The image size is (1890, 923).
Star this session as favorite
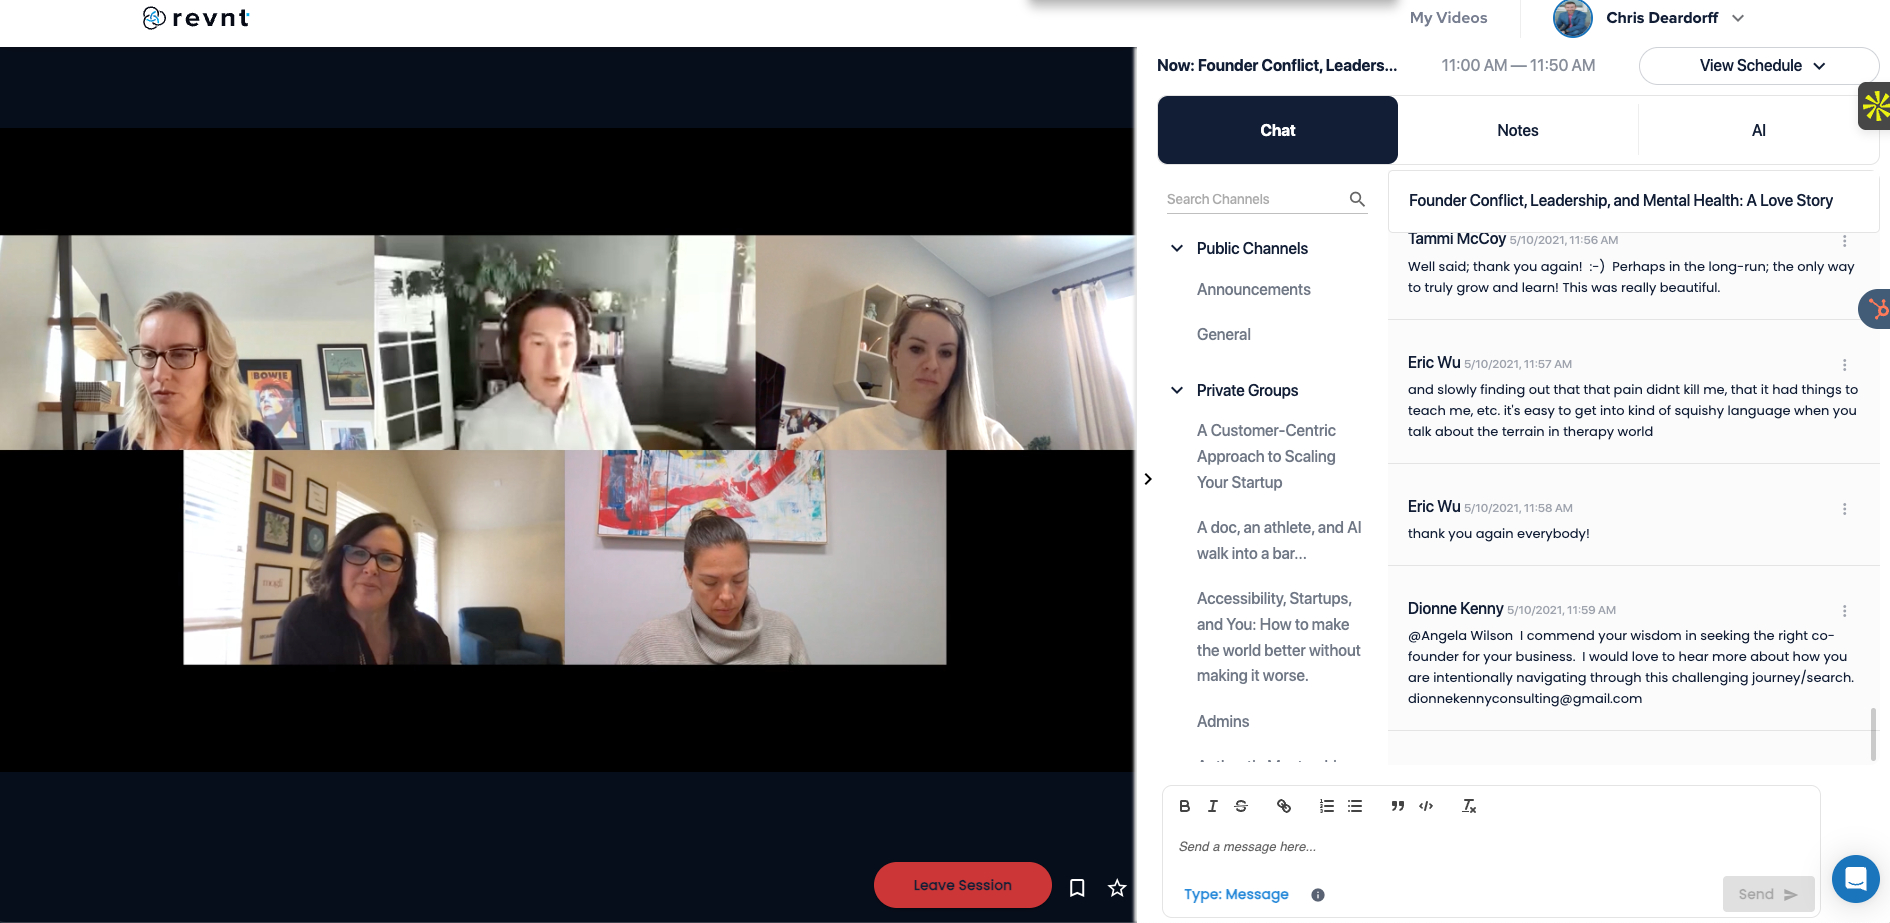[1117, 887]
